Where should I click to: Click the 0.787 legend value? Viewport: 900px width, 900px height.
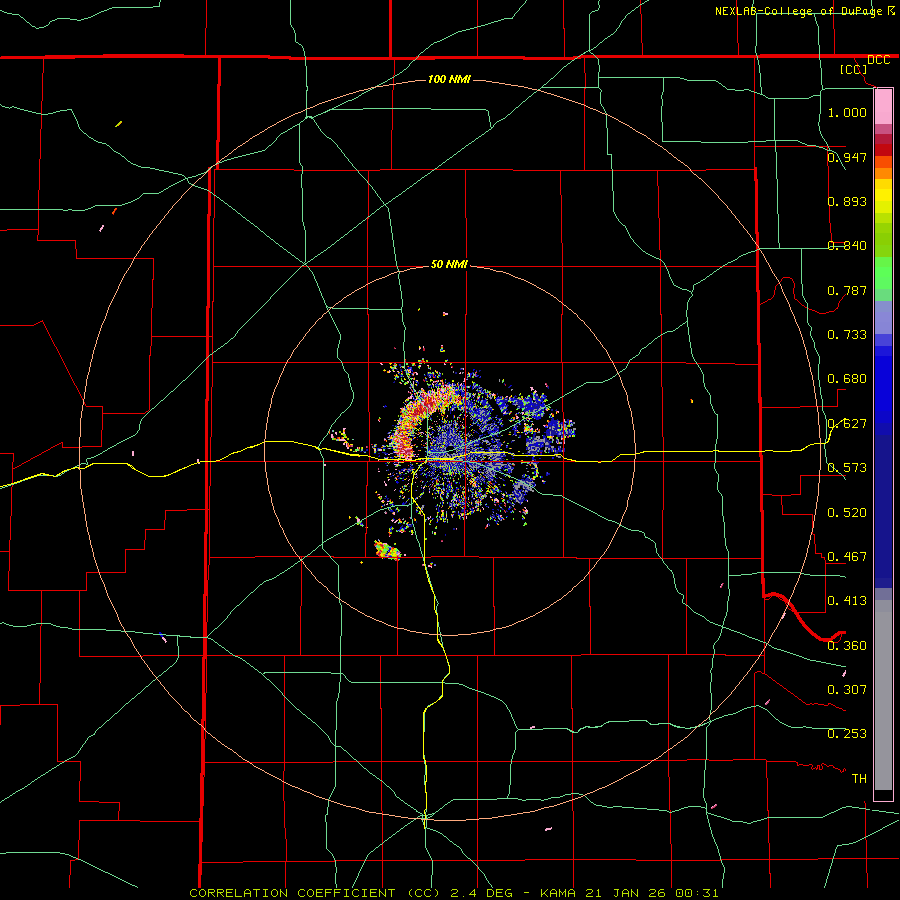[847, 290]
